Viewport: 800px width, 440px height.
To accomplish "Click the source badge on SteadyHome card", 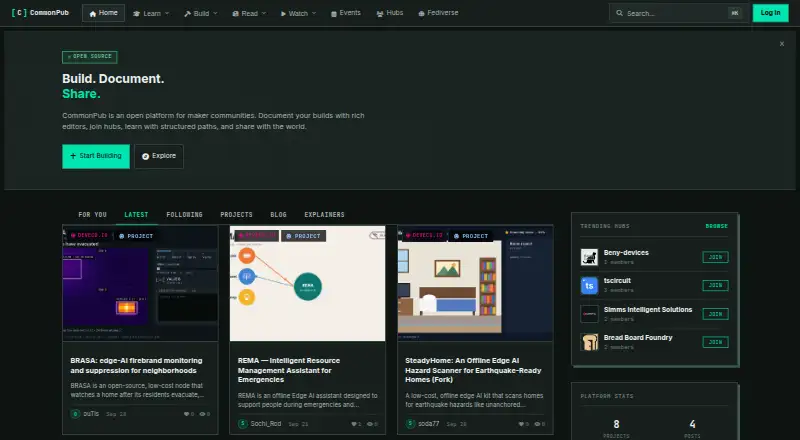I will pyautogui.click(x=424, y=235).
